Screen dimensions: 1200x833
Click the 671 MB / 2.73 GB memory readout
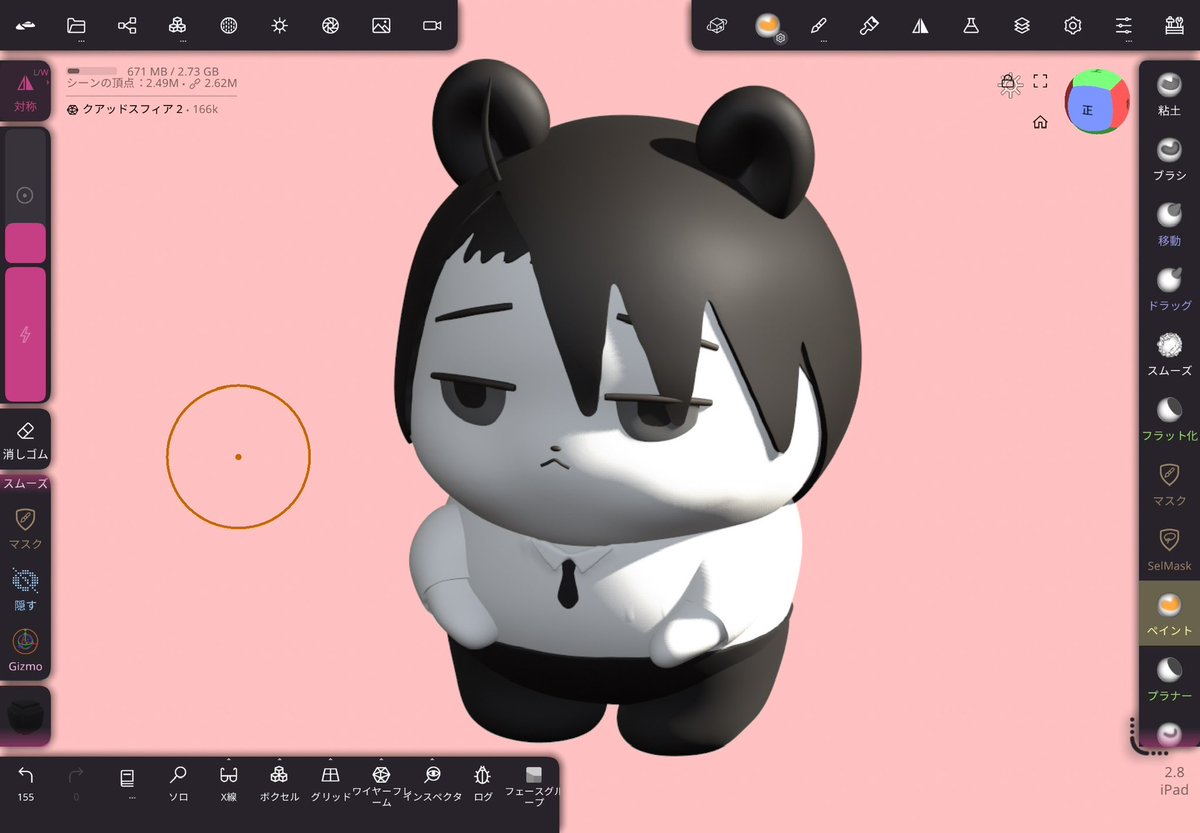[173, 71]
